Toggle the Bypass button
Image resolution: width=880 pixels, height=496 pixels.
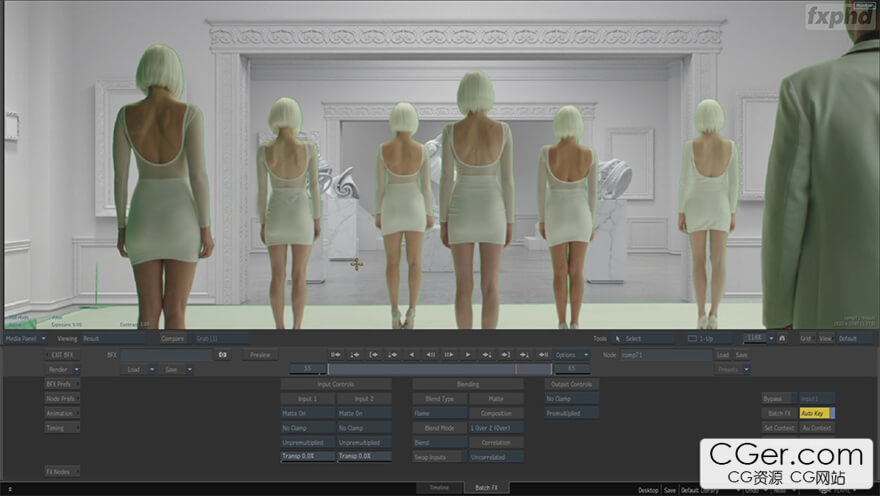coord(779,398)
